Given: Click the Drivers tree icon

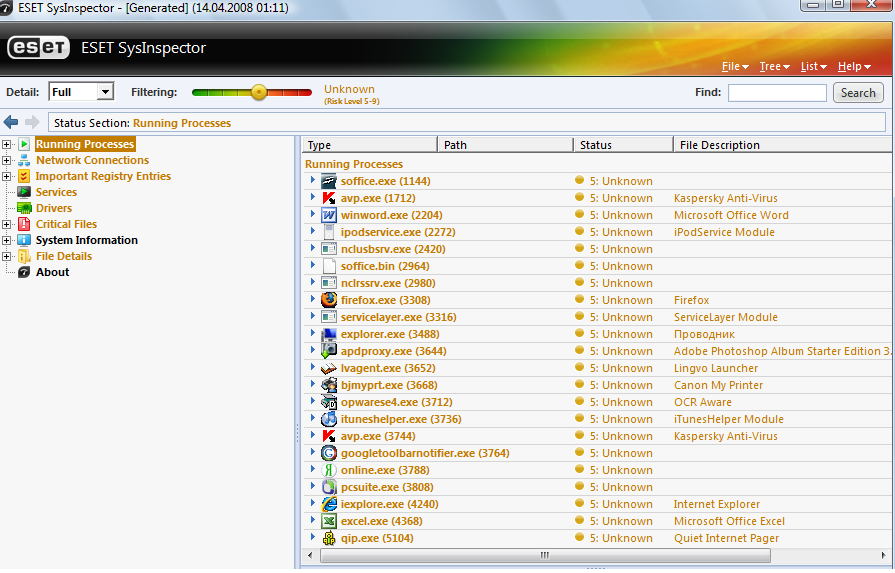Looking at the screenshot, I should (24, 208).
